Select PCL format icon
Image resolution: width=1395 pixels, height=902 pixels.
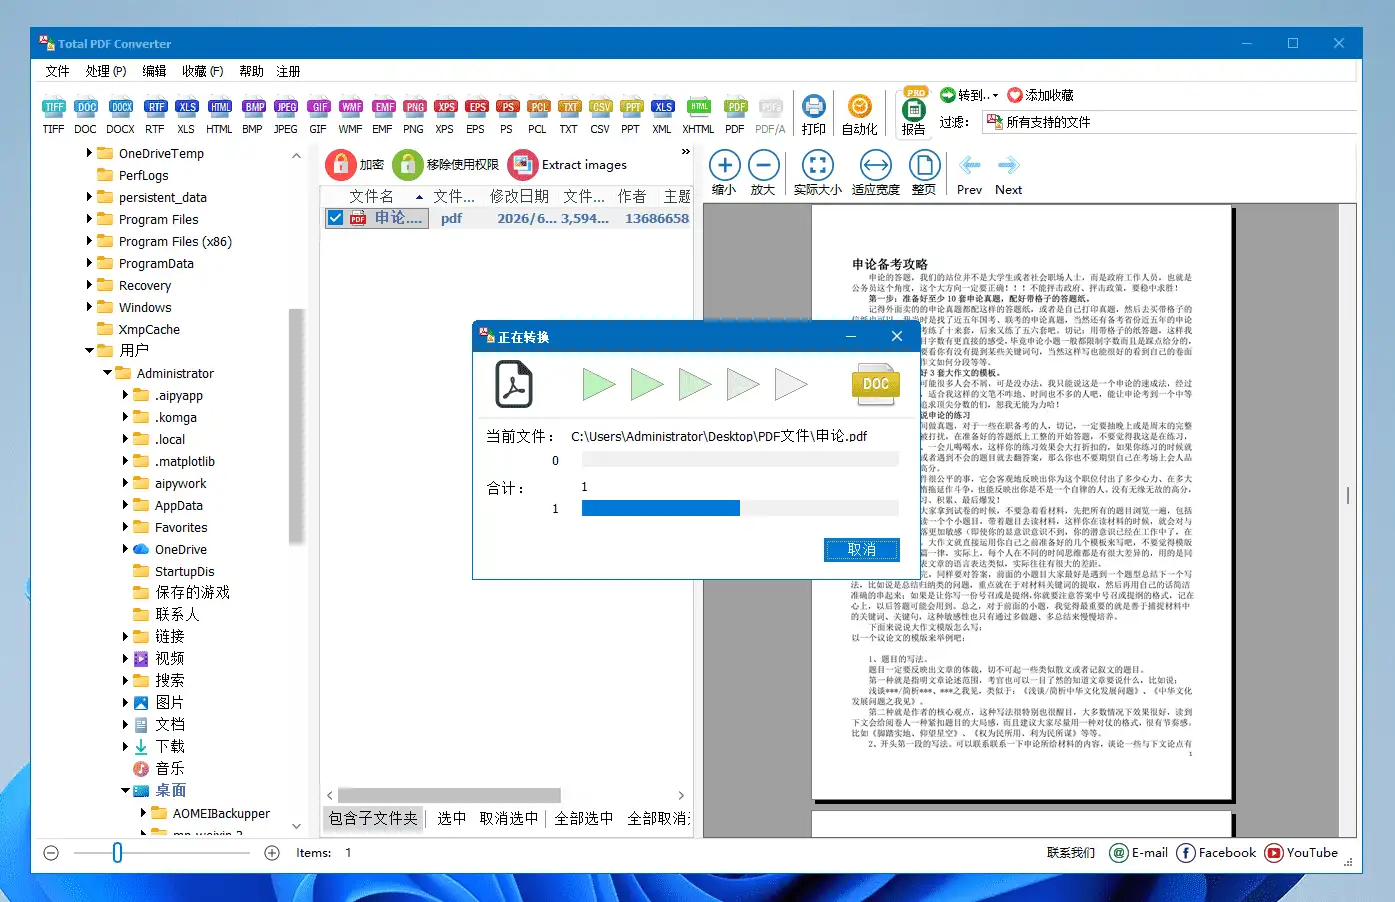pyautogui.click(x=538, y=116)
